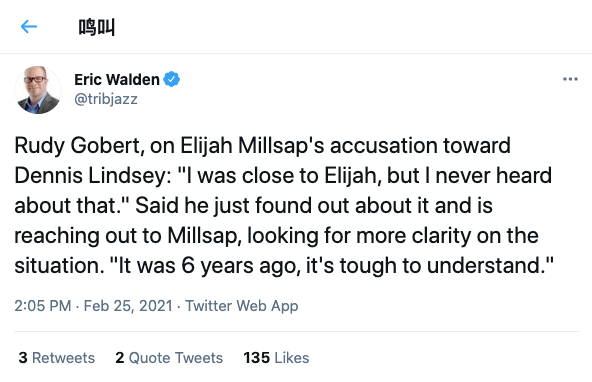Viewport: 592px width, 382px height.
Task: Click the text "Dennis Lindsey" in tweet
Action: (x=90, y=176)
